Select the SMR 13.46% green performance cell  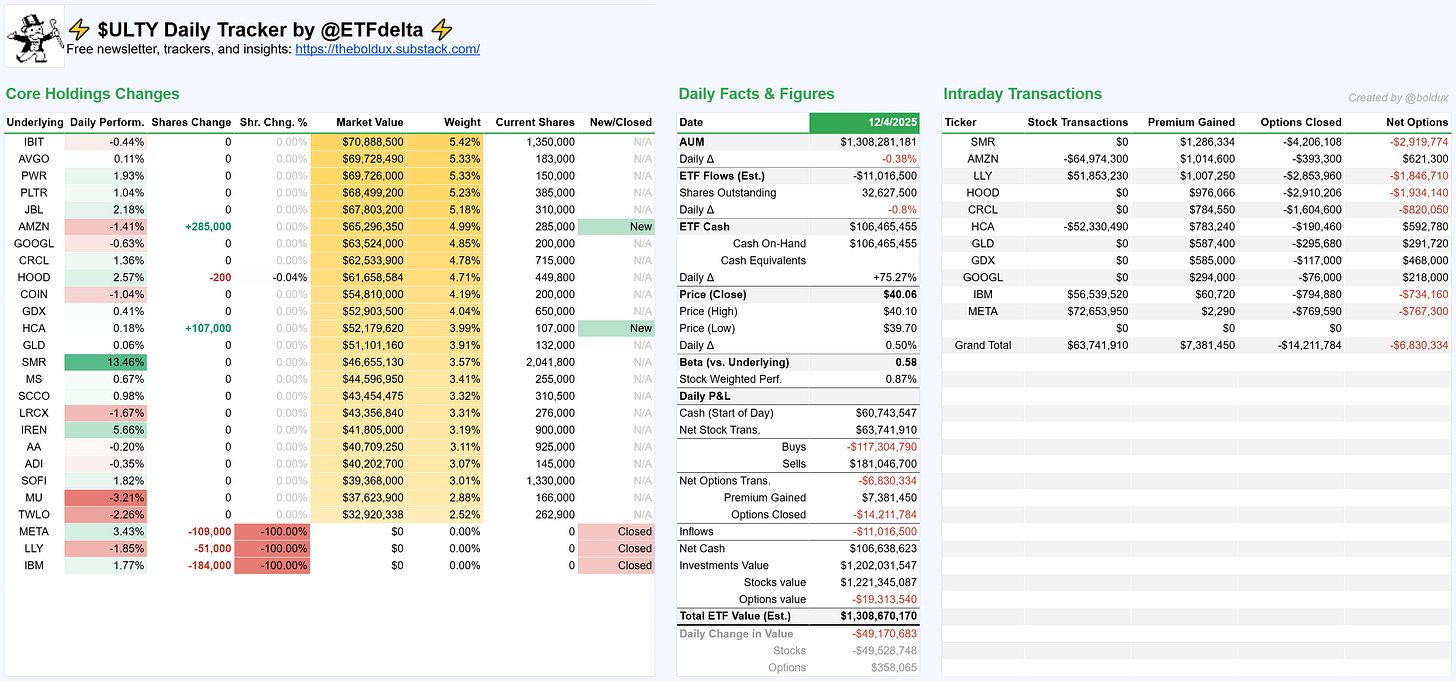tap(105, 362)
